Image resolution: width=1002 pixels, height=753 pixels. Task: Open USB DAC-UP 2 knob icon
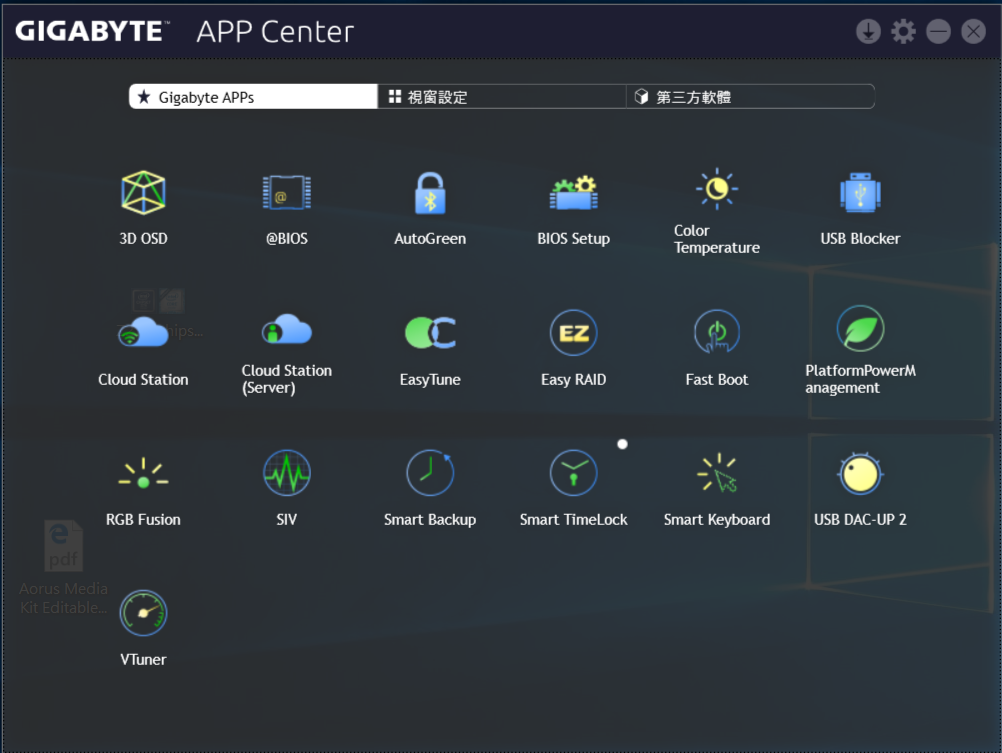[x=860, y=473]
